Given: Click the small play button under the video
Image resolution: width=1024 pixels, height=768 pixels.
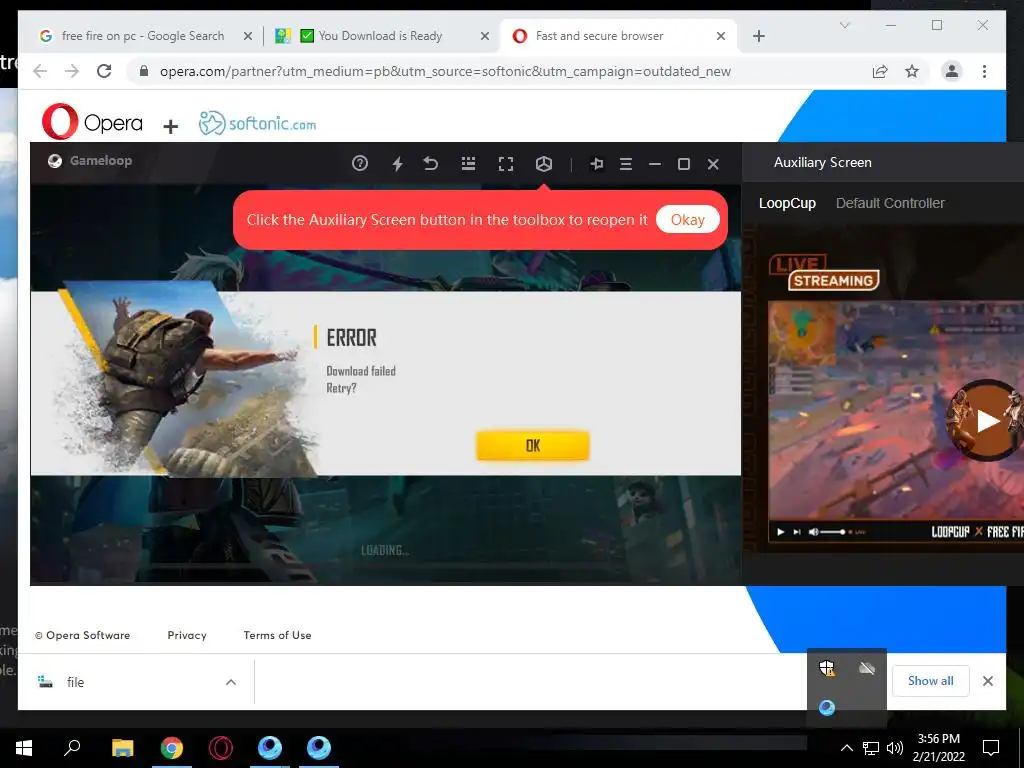Looking at the screenshot, I should coord(780,532).
